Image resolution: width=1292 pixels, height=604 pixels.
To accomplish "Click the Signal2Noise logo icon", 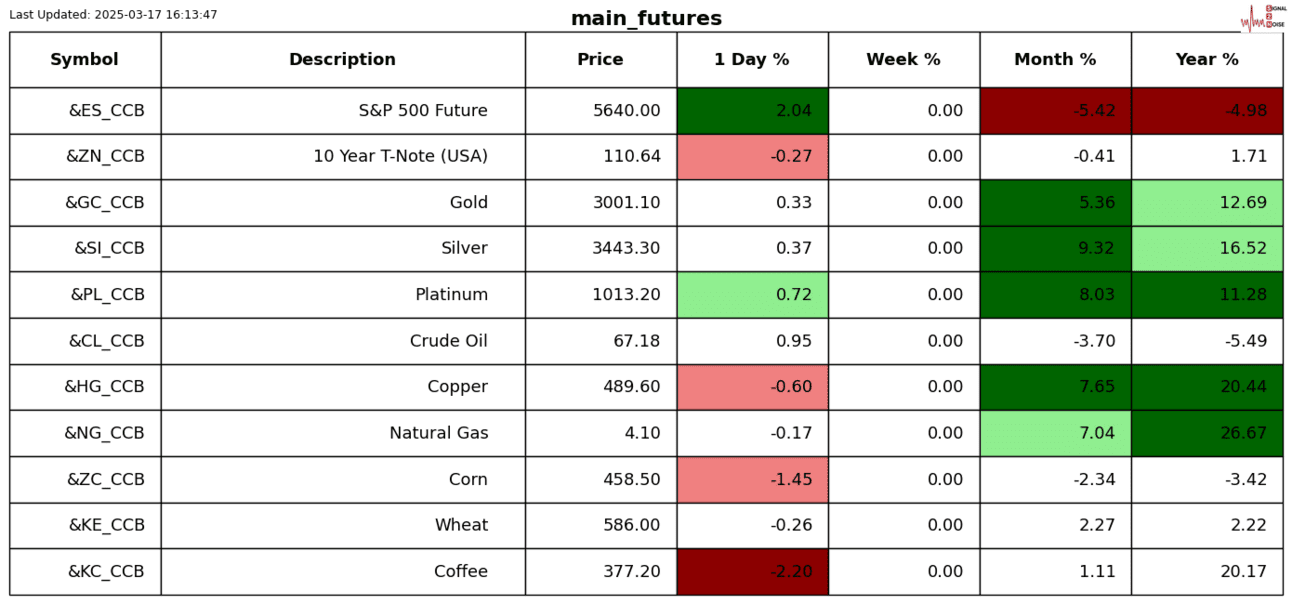I will (1262, 17).
